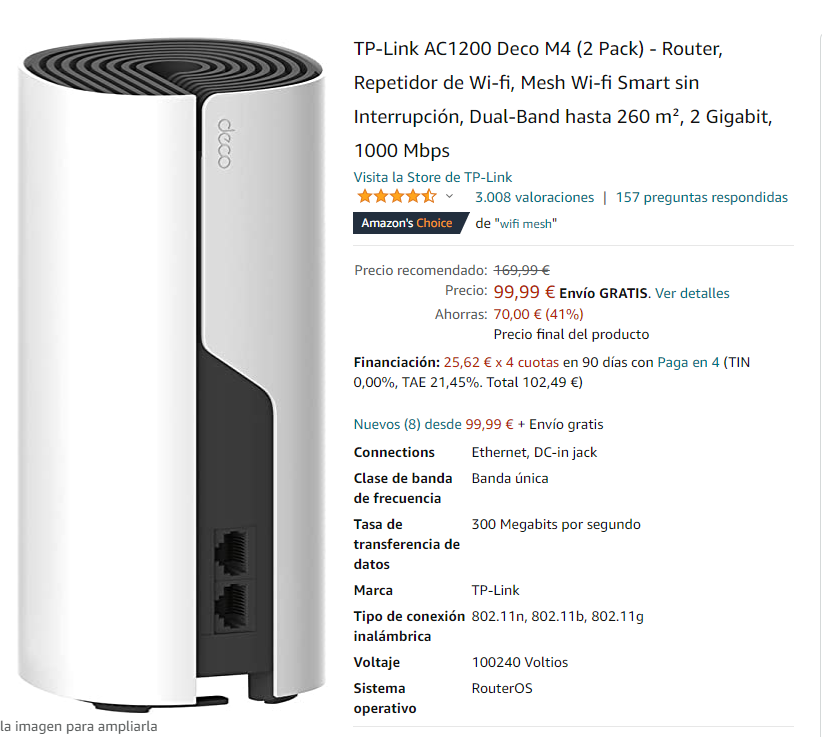Expand the rating breakdown chevron

449,197
